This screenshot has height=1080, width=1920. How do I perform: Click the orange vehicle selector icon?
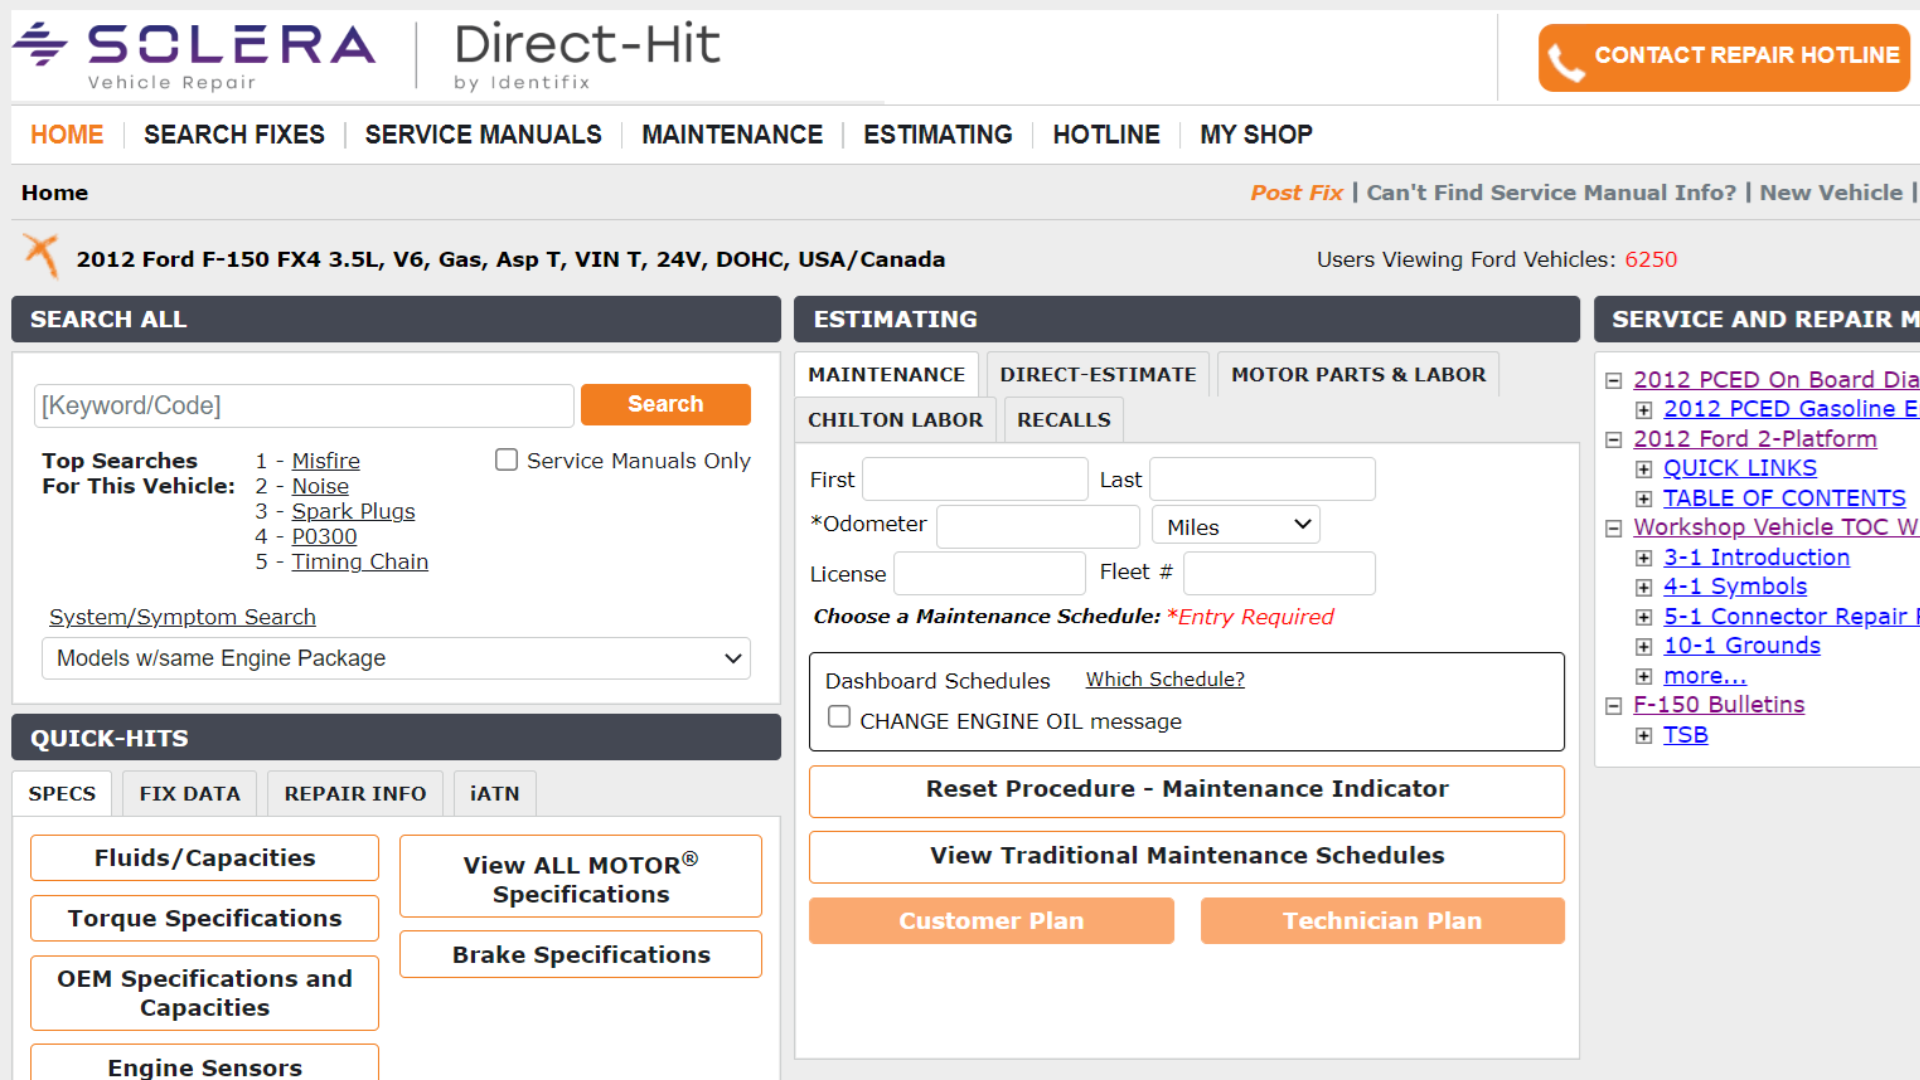click(x=41, y=256)
